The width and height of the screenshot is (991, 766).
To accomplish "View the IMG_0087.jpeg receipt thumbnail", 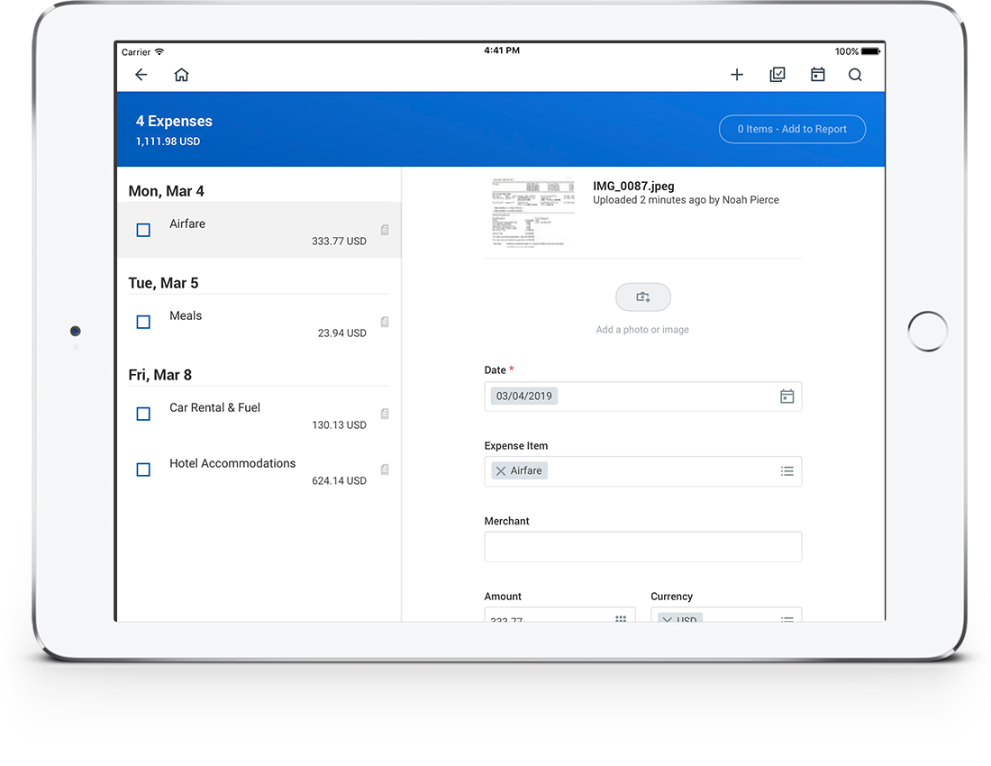I will point(532,211).
